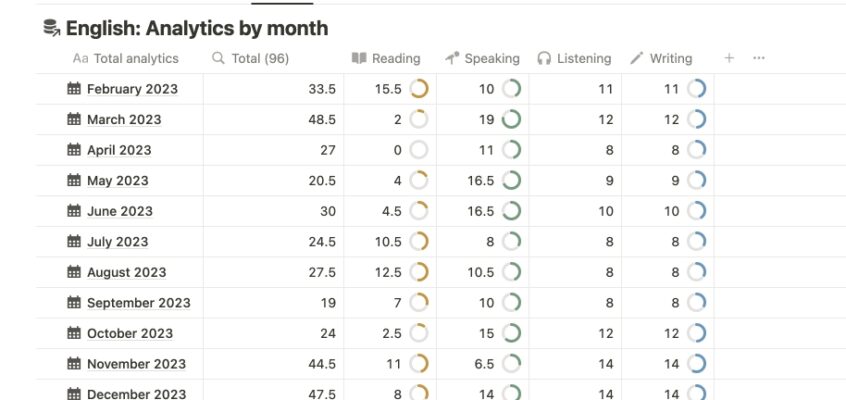The image size is (846, 400).
Task: Click the Listening column headphones icon
Action: (x=544, y=58)
